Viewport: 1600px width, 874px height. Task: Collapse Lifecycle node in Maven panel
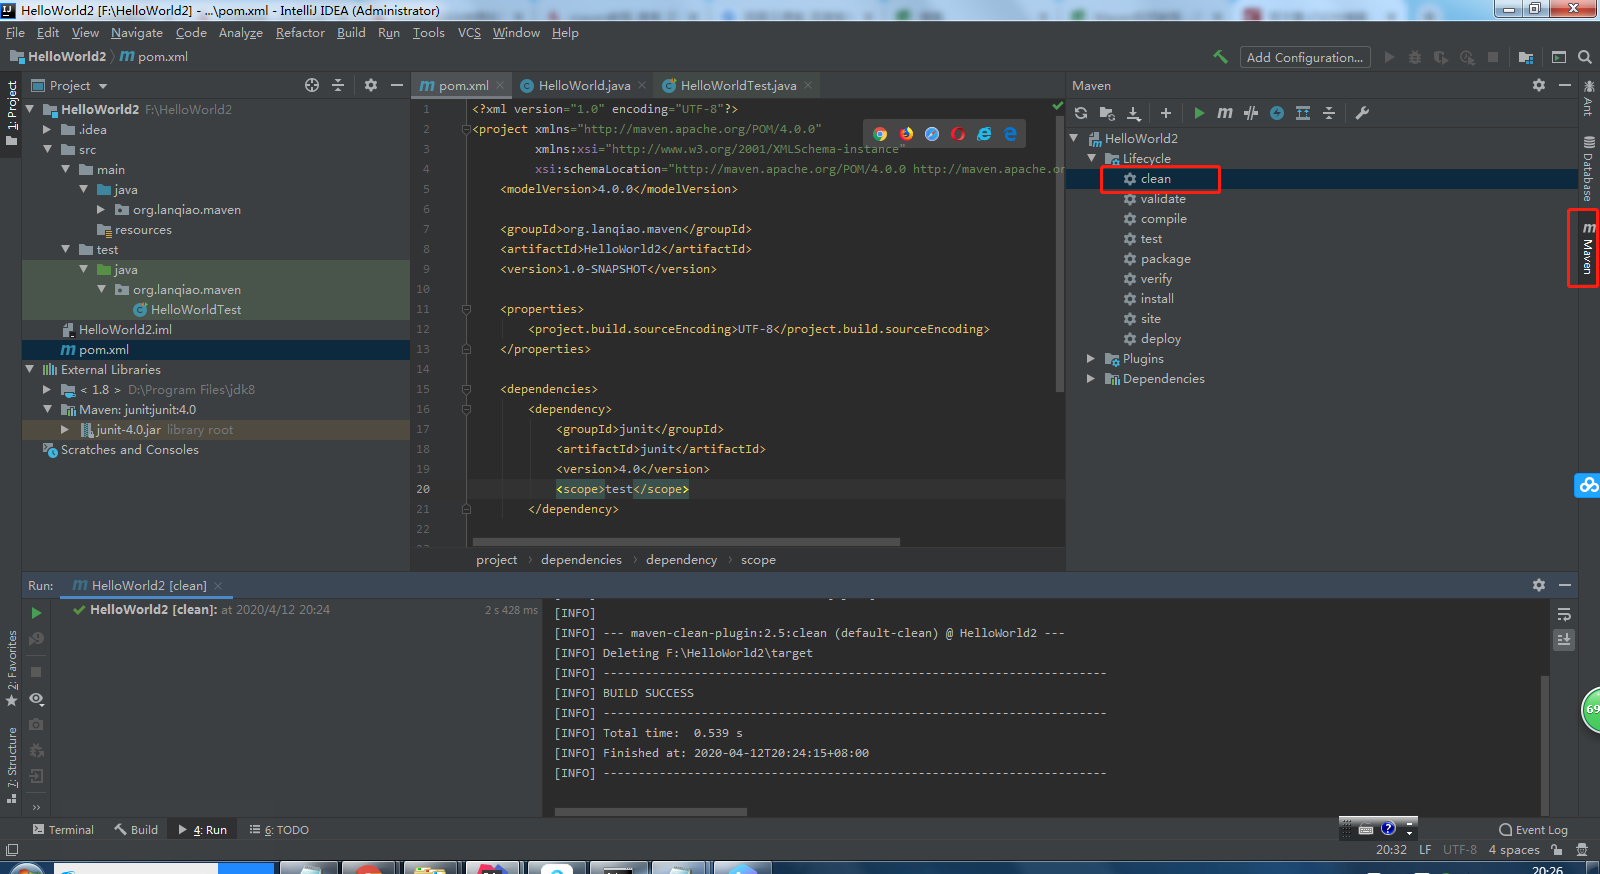pyautogui.click(x=1092, y=158)
